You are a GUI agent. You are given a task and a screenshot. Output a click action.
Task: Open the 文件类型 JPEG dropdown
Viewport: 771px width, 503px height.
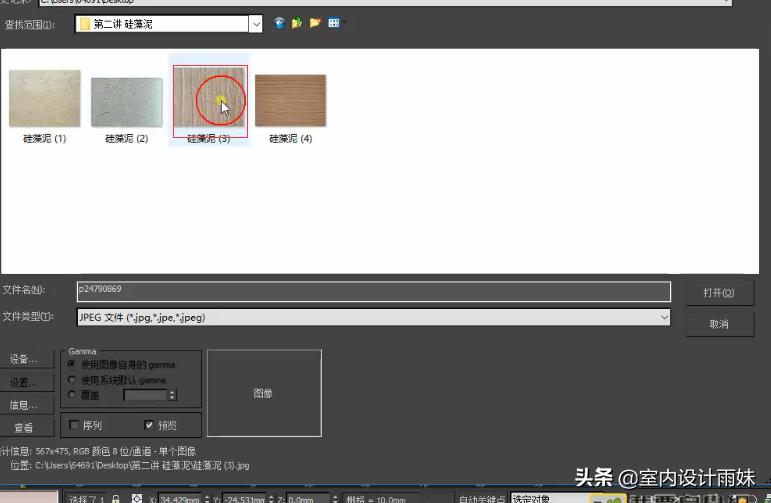[x=374, y=317]
